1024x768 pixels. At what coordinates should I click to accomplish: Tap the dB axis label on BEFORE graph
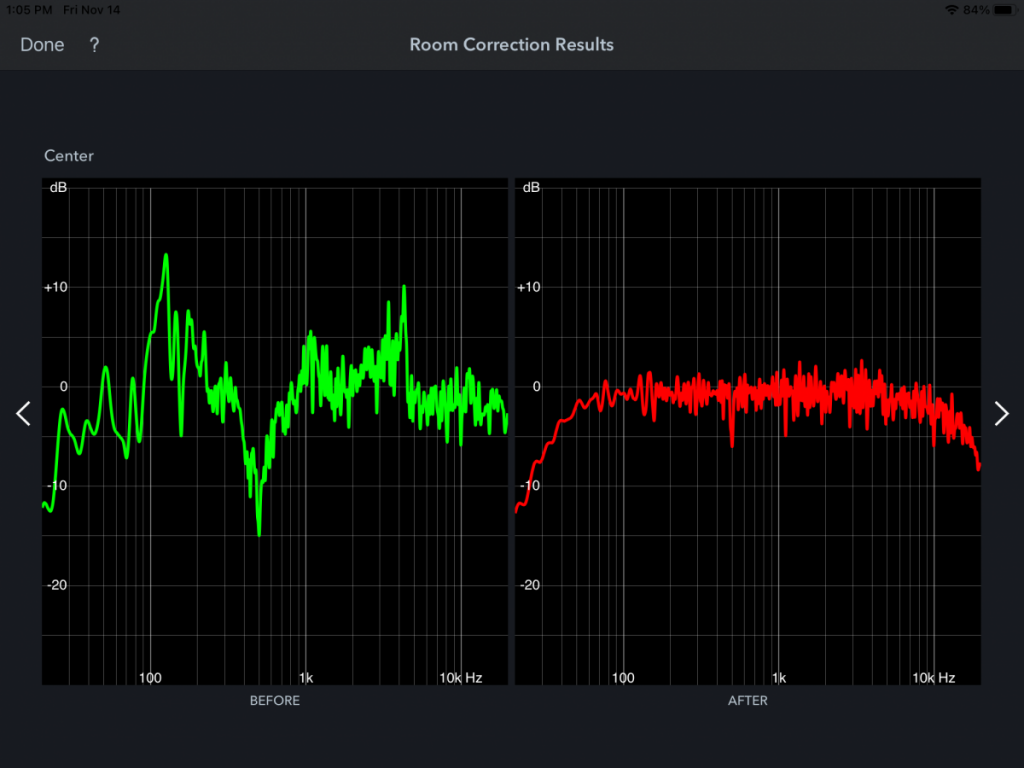pyautogui.click(x=58, y=188)
